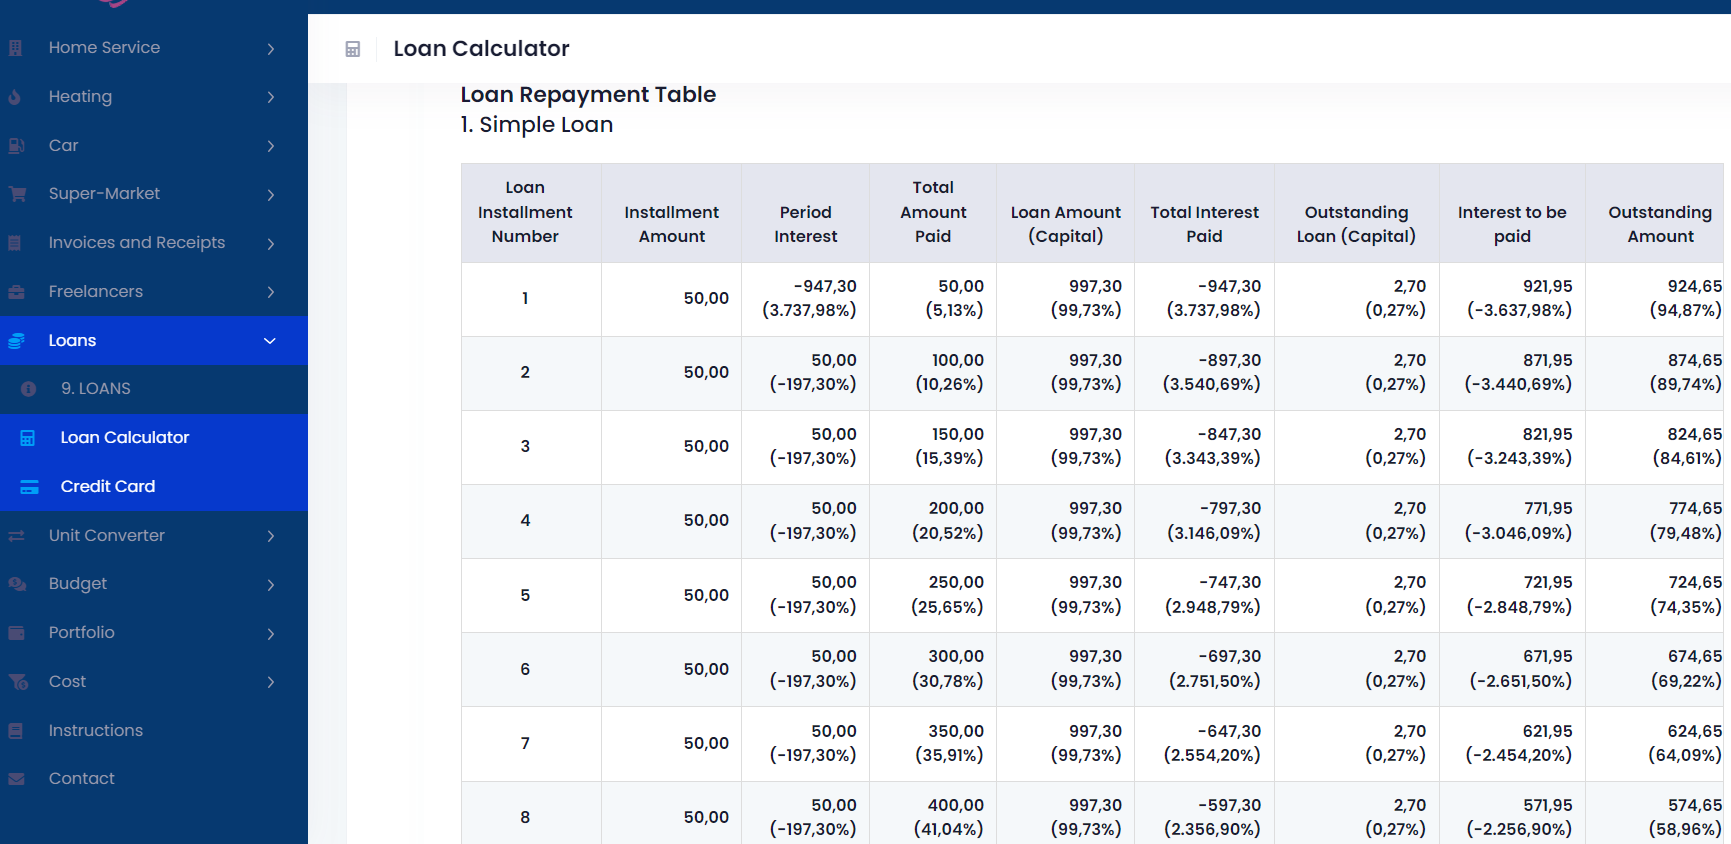Screen dimensions: 1731x844
Task: Expand the Super-Market menu chevron
Action: (270, 194)
